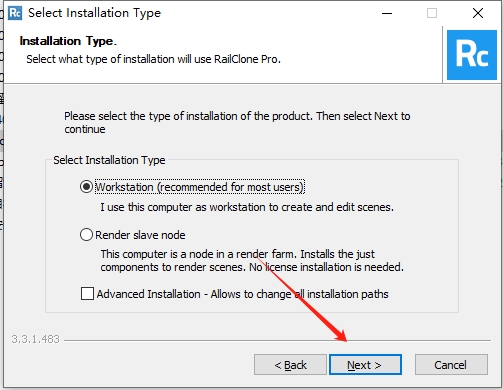The image size is (503, 390).
Task: Click the 'Advanced Installation - Allows to change' label
Action: [194, 294]
